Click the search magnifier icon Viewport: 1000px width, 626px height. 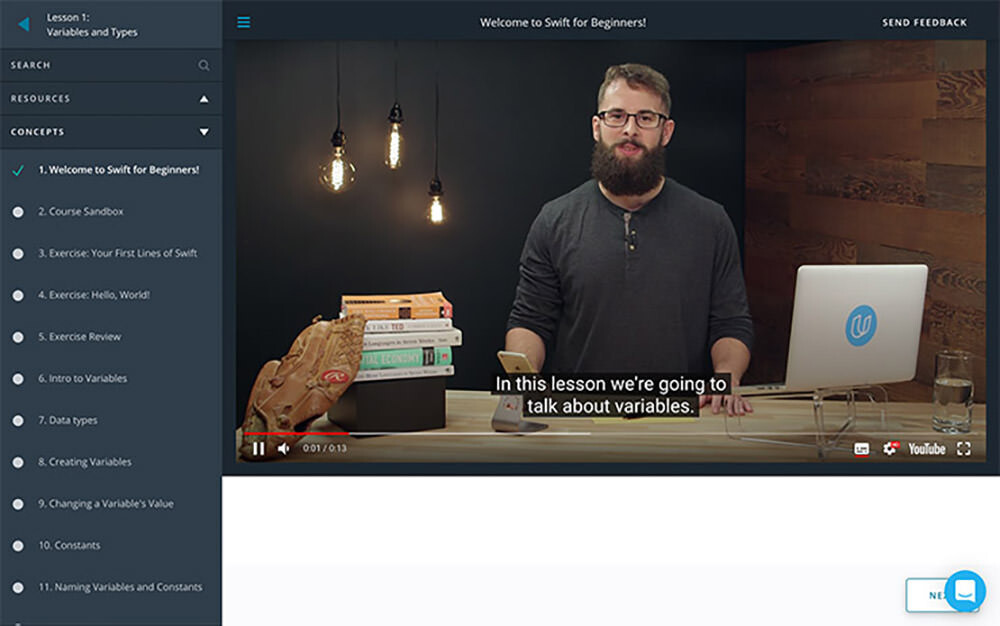204,65
